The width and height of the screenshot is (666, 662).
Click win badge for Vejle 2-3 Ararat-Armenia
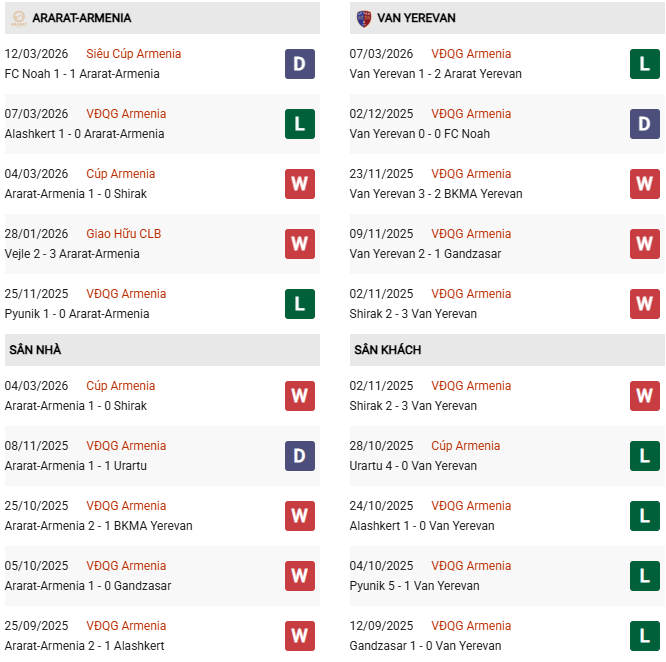[x=299, y=244]
